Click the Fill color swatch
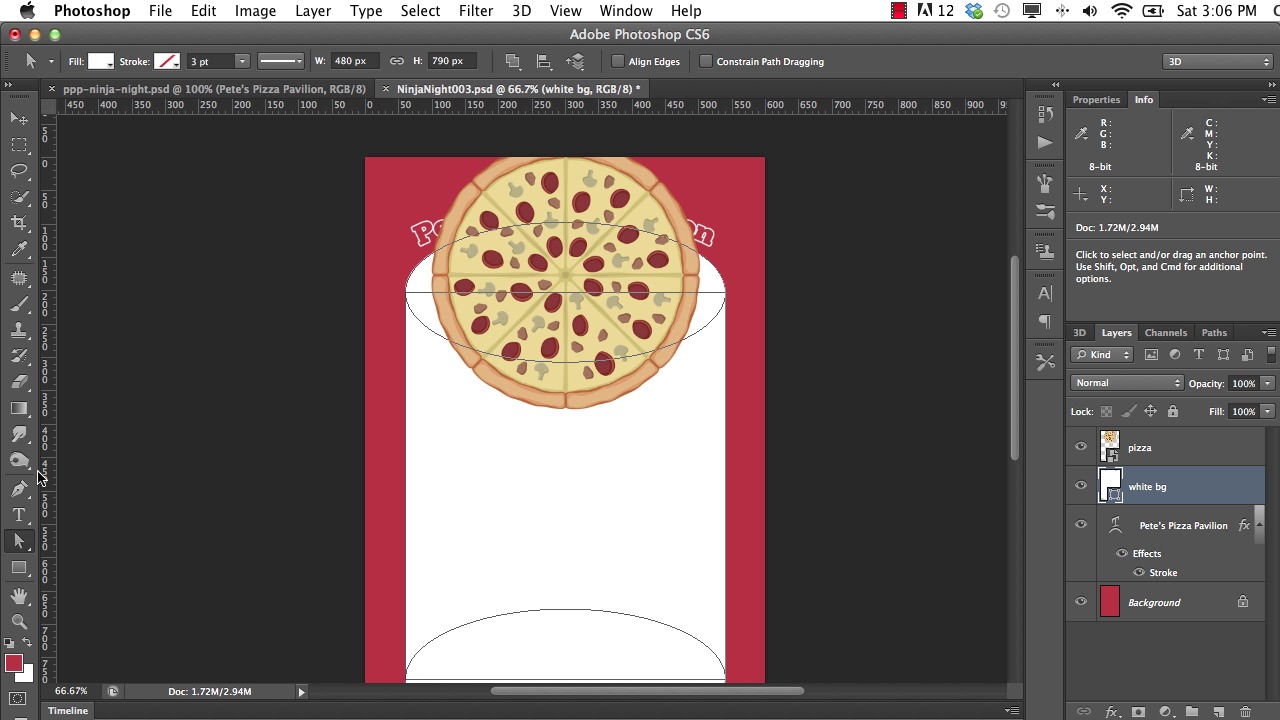The width and height of the screenshot is (1280, 720). click(100, 62)
